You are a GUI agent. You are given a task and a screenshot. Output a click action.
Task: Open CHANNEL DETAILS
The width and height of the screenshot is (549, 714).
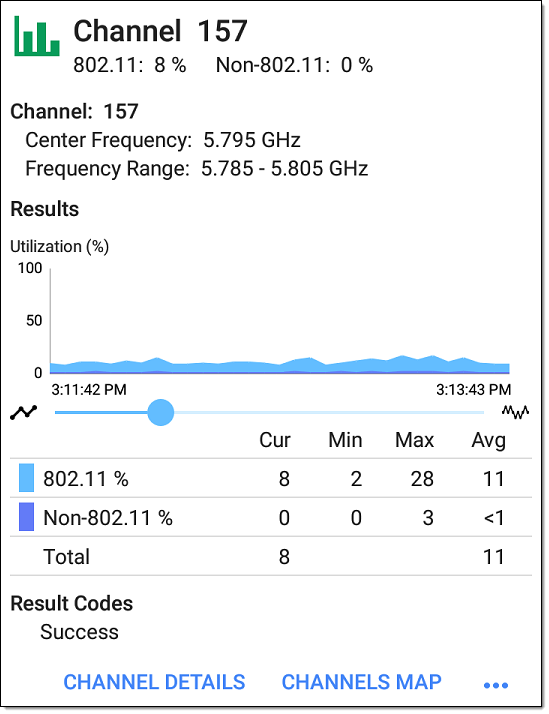[x=154, y=682]
